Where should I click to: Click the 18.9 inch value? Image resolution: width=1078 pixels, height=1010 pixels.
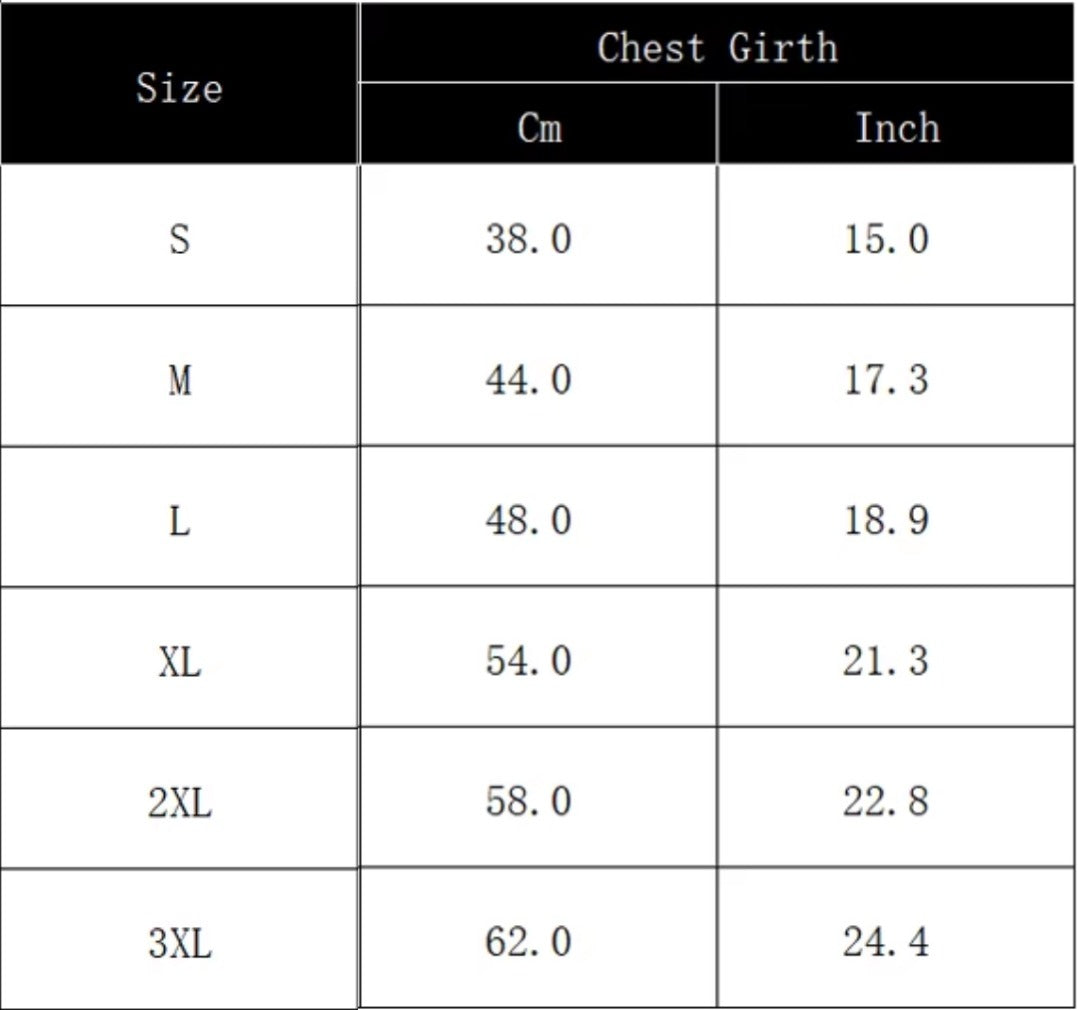[886, 520]
